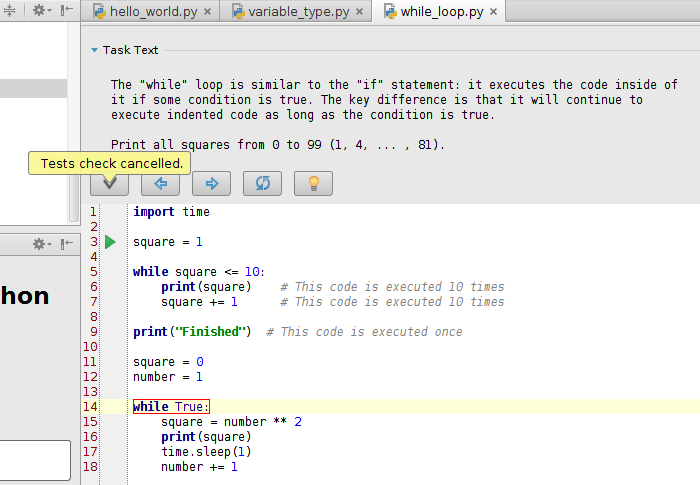Click 'square = 0' on line 11
700x485 pixels.
point(168,362)
